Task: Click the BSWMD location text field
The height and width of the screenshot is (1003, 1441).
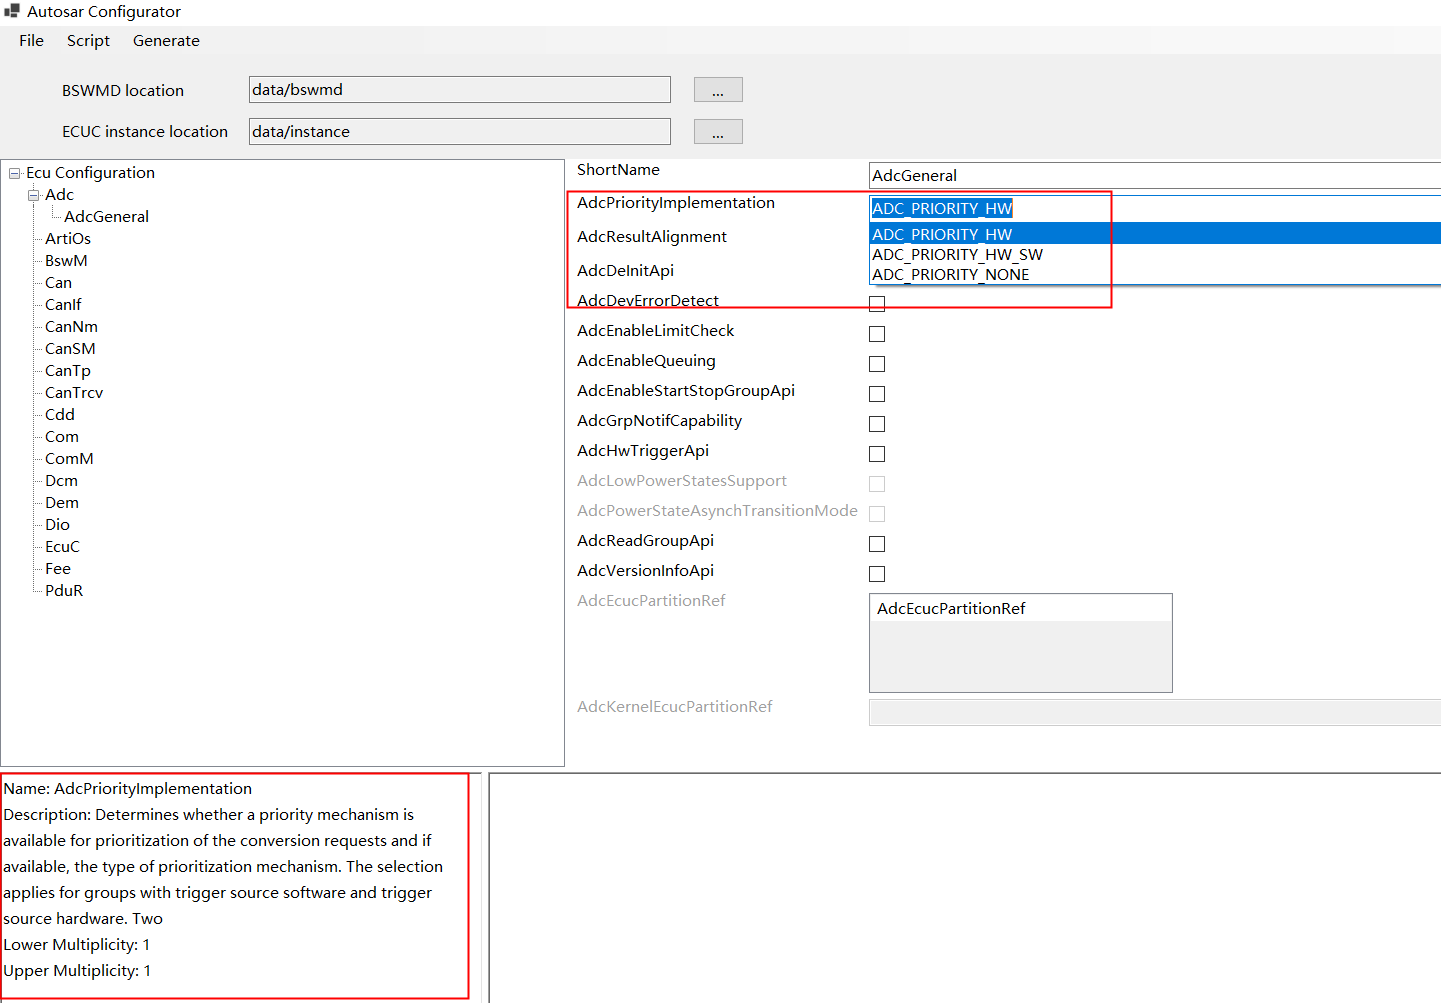Action: (460, 89)
